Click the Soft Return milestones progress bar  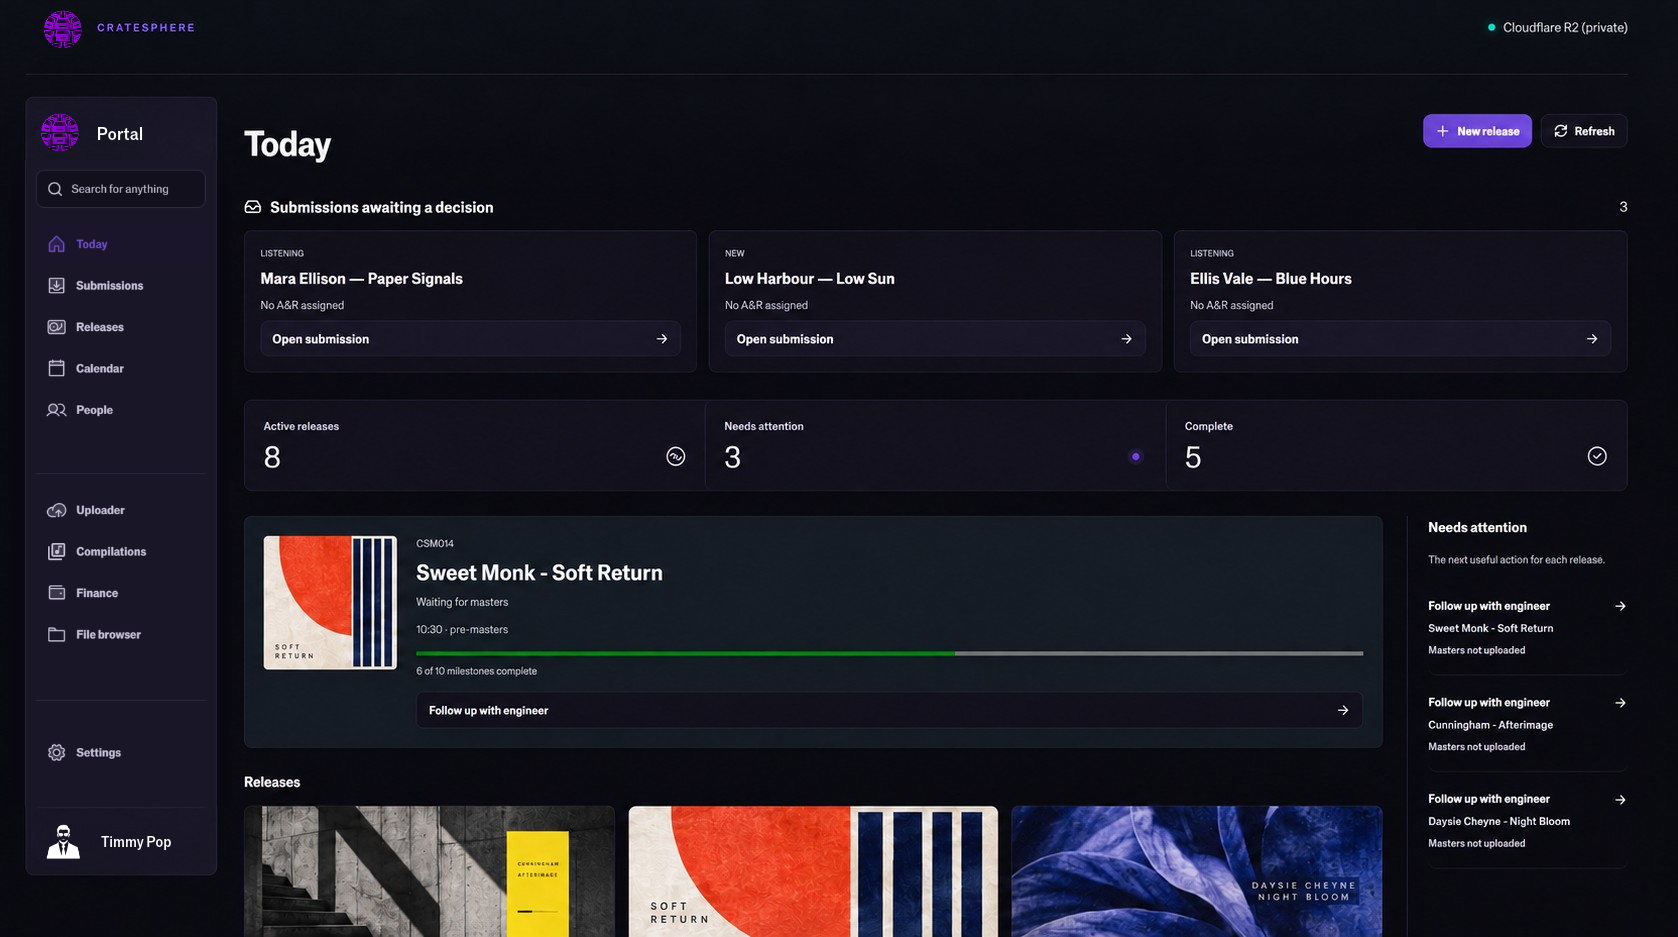coord(889,653)
